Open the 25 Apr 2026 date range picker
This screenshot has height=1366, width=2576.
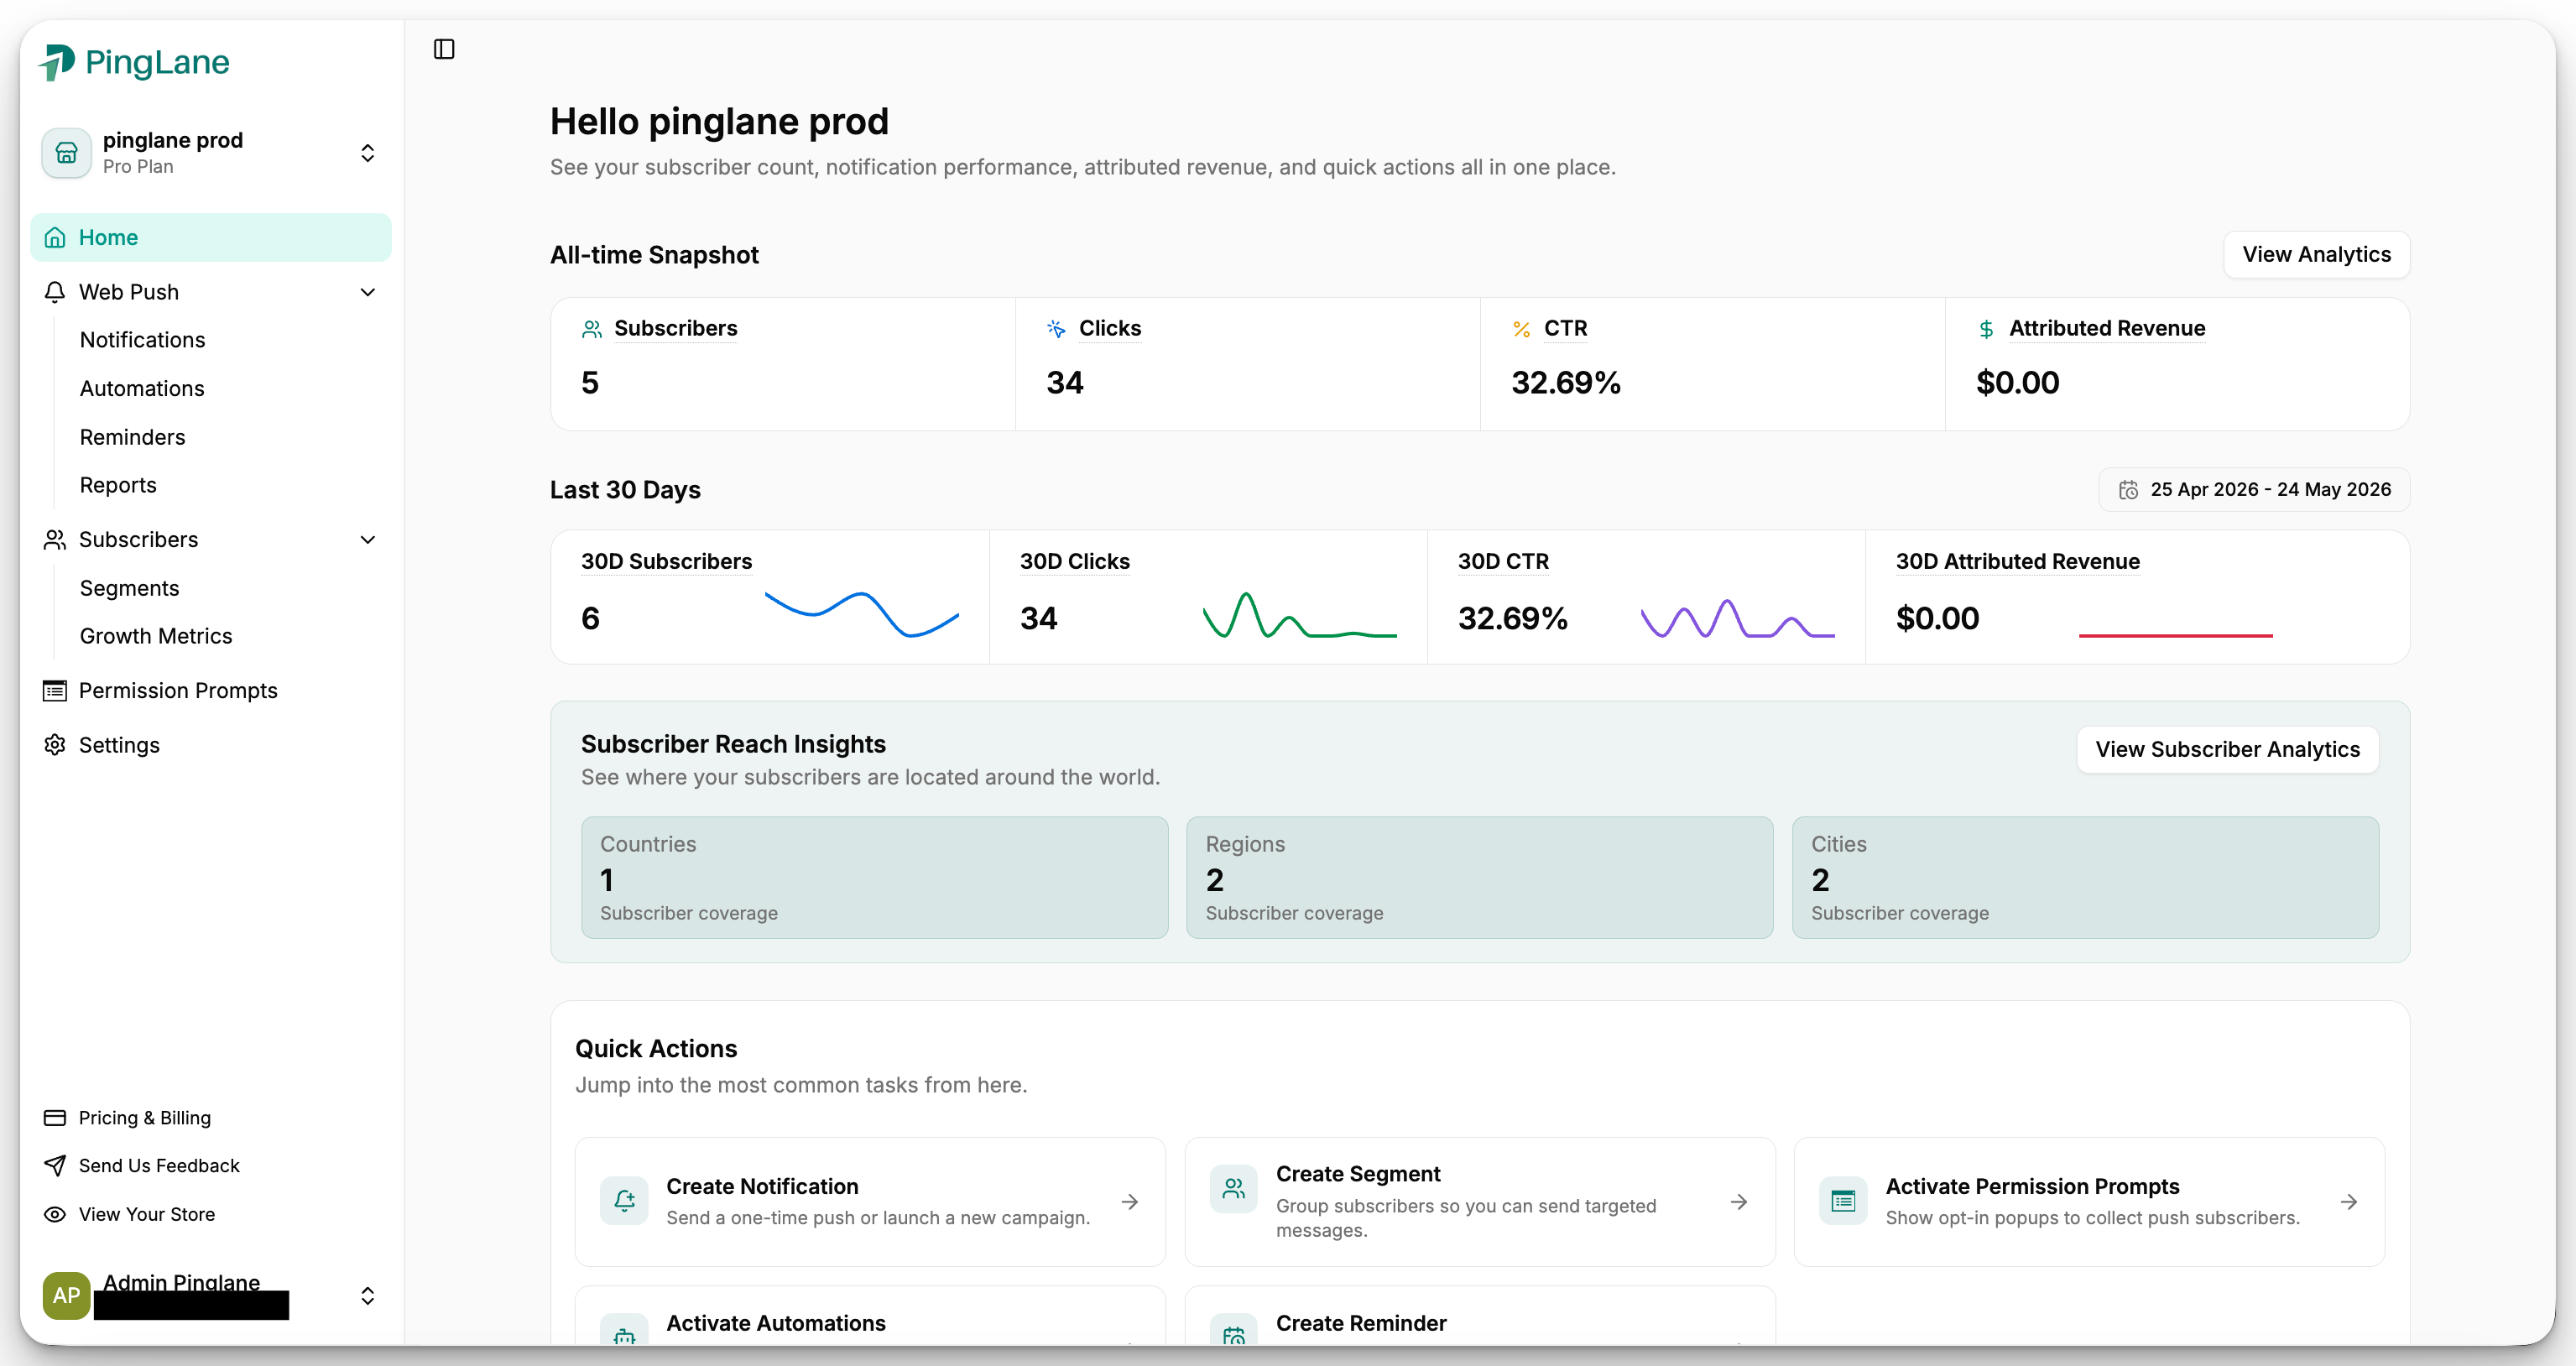pyautogui.click(x=2254, y=490)
